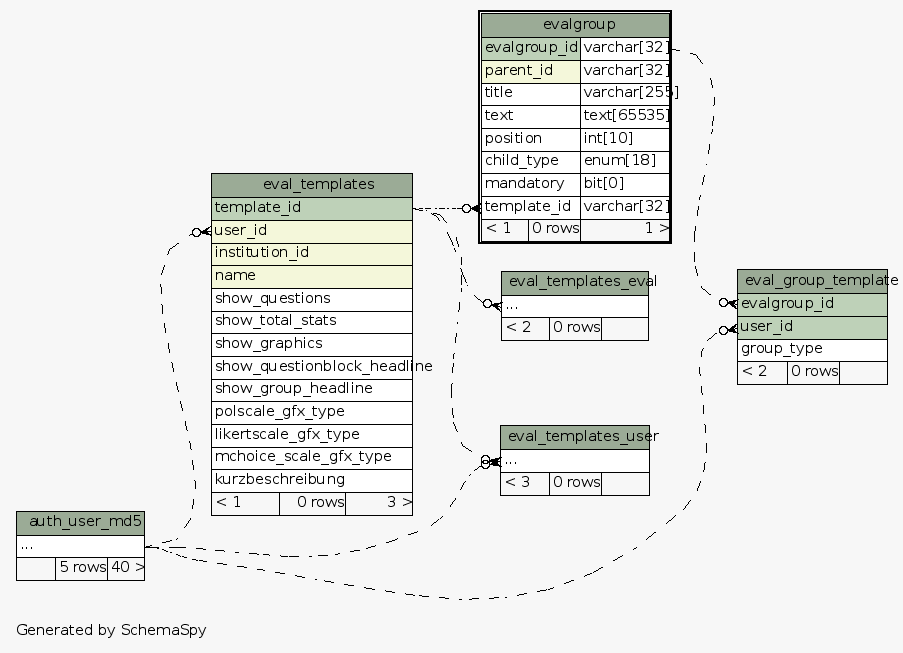Open the eval_templates_user table

tap(575, 435)
